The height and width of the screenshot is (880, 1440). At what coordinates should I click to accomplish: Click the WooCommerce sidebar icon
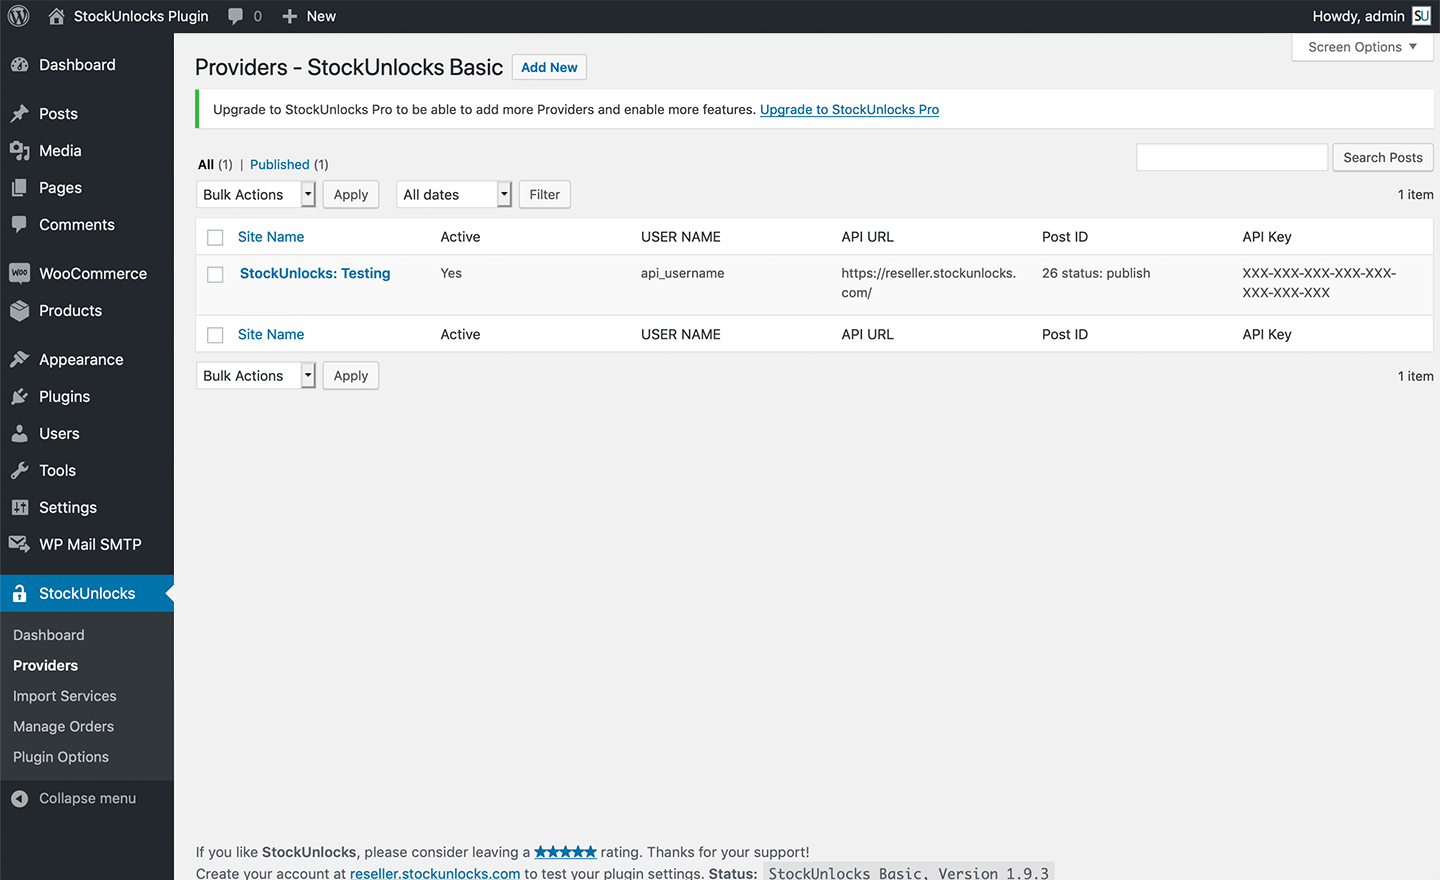(19, 273)
